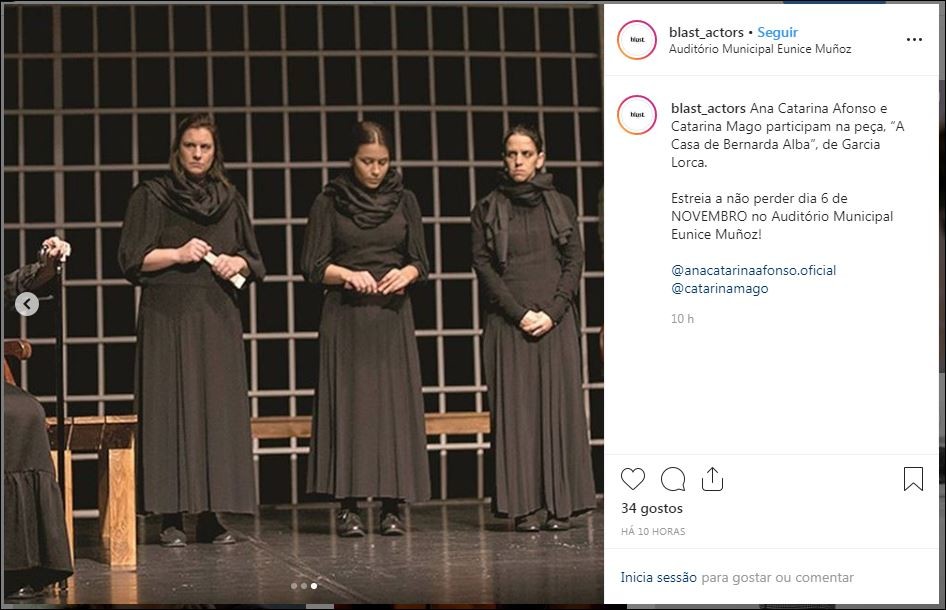Open the blast_actors avatar beside the caption
The width and height of the screenshot is (946, 610).
point(637,115)
